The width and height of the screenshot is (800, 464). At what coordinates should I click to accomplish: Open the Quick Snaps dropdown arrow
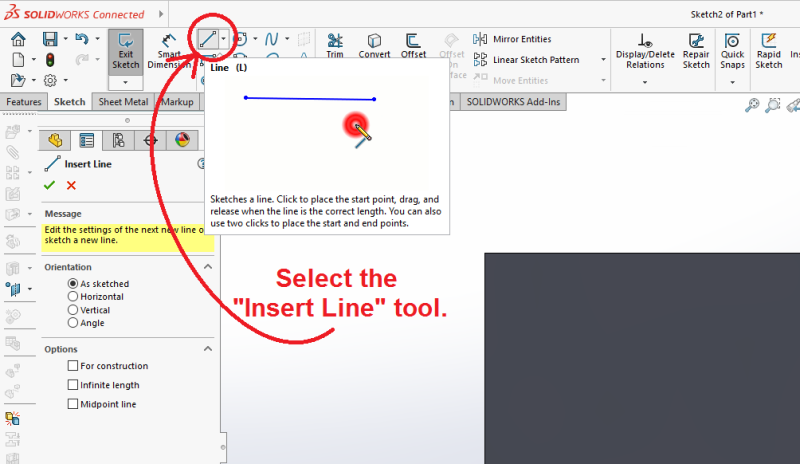pos(732,82)
